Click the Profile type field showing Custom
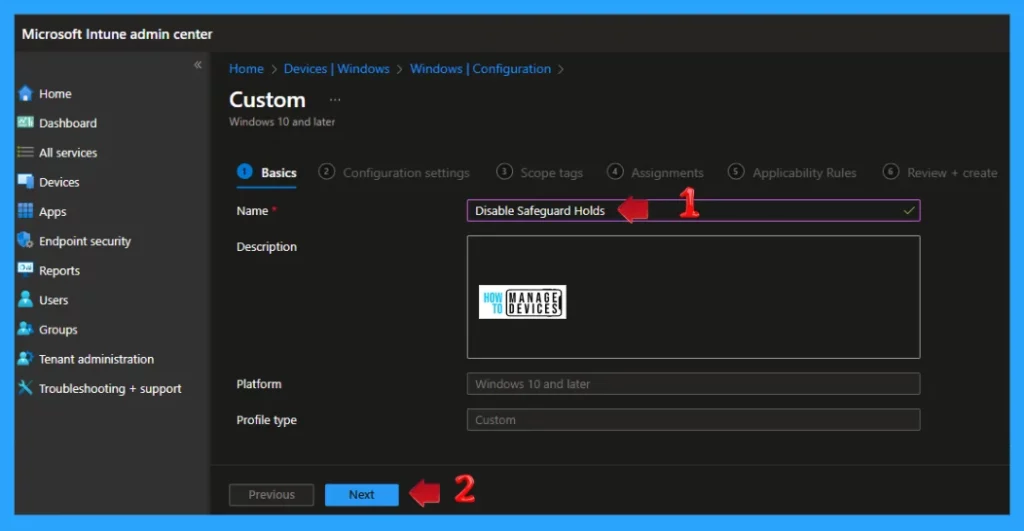The image size is (1024, 531). pos(693,419)
